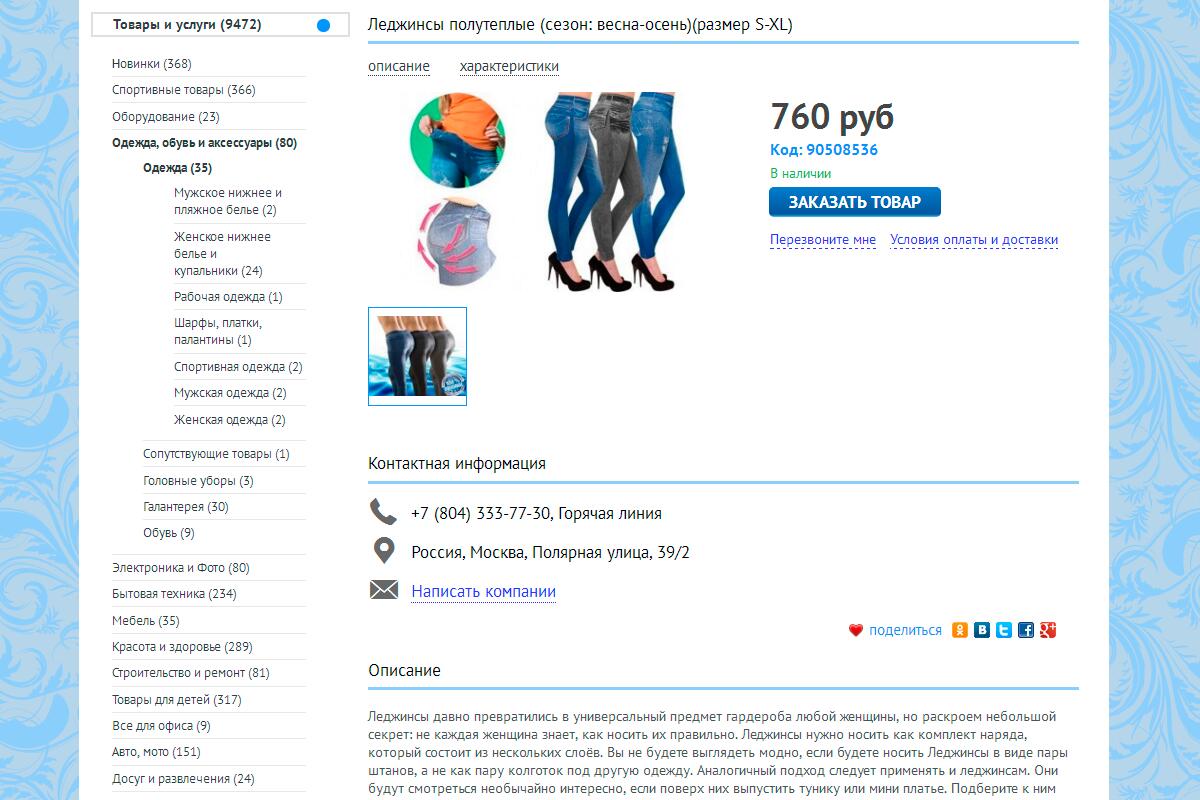Click the envelope icon near Написать компании
Viewport: 1200px width, 800px height.
point(384,590)
